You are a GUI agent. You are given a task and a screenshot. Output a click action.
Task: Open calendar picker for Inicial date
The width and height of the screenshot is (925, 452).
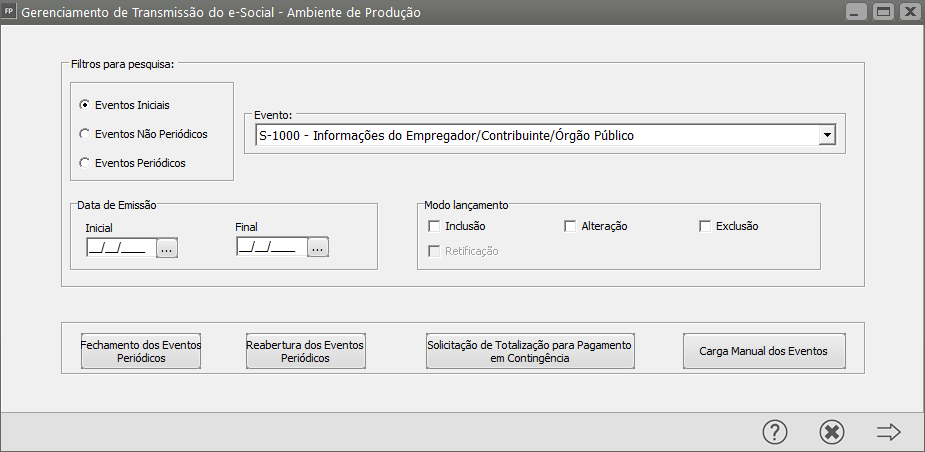[x=167, y=247]
